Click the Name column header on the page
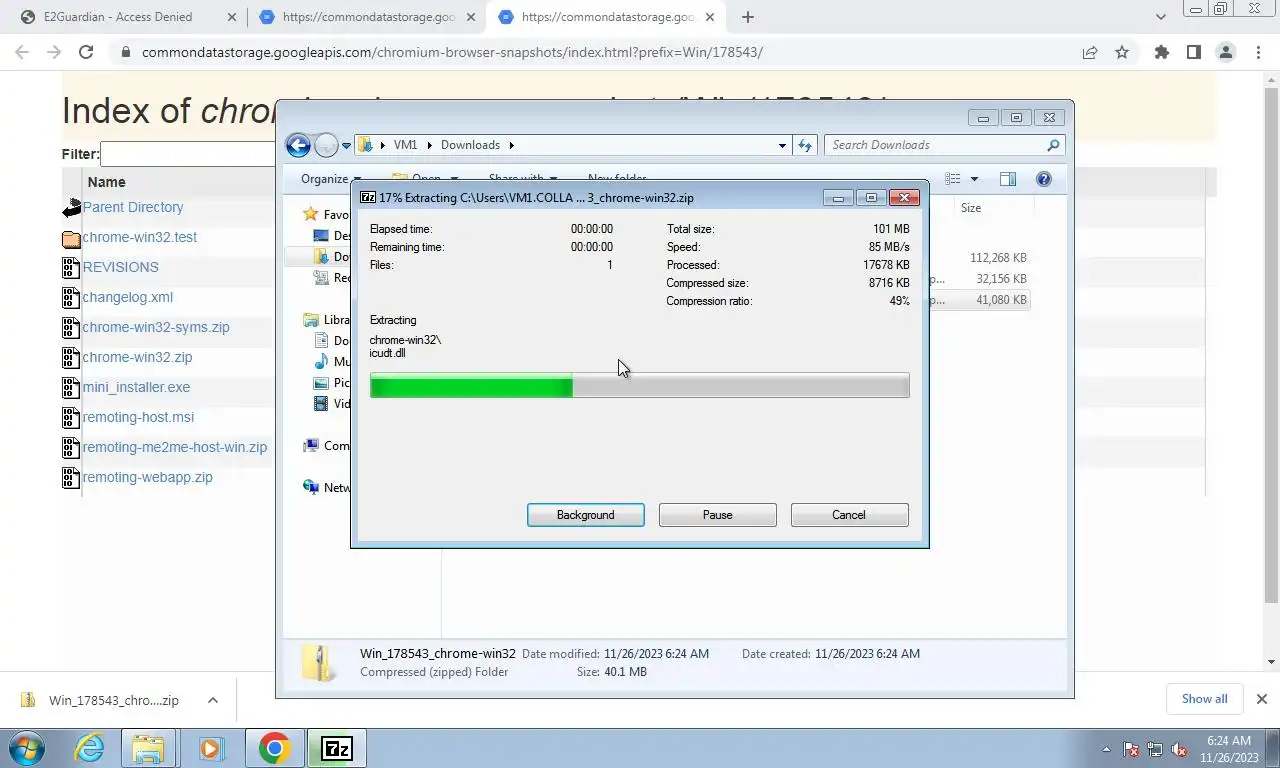 106,182
